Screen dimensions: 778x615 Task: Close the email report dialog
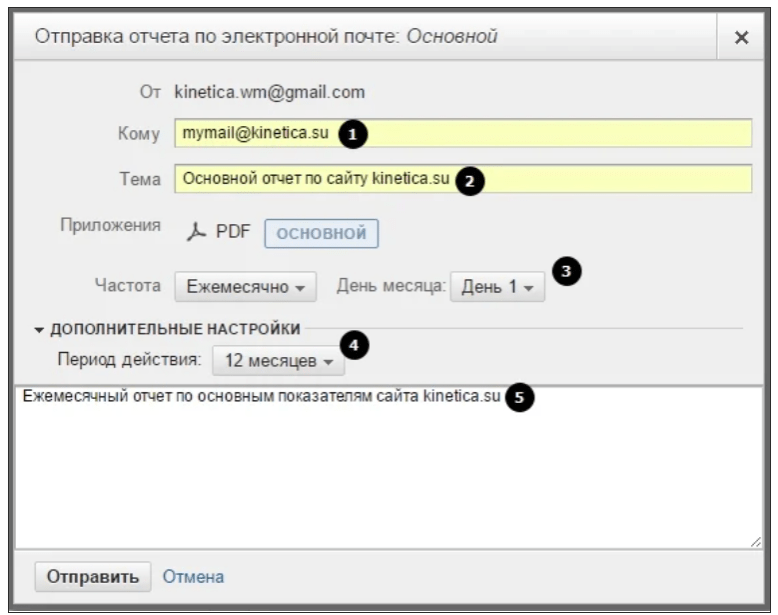(x=741, y=37)
